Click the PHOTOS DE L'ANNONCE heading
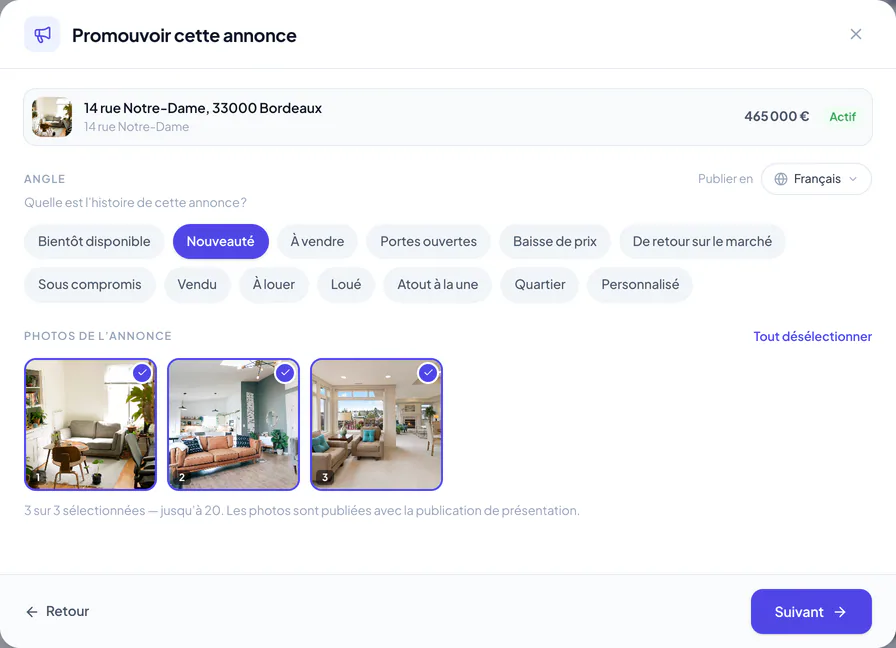This screenshot has width=896, height=648. click(98, 336)
